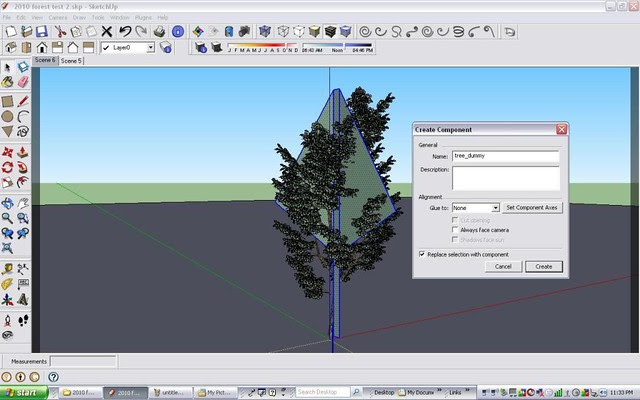This screenshot has width=640, height=400.
Task: Select the Circle tool
Action: [7, 116]
